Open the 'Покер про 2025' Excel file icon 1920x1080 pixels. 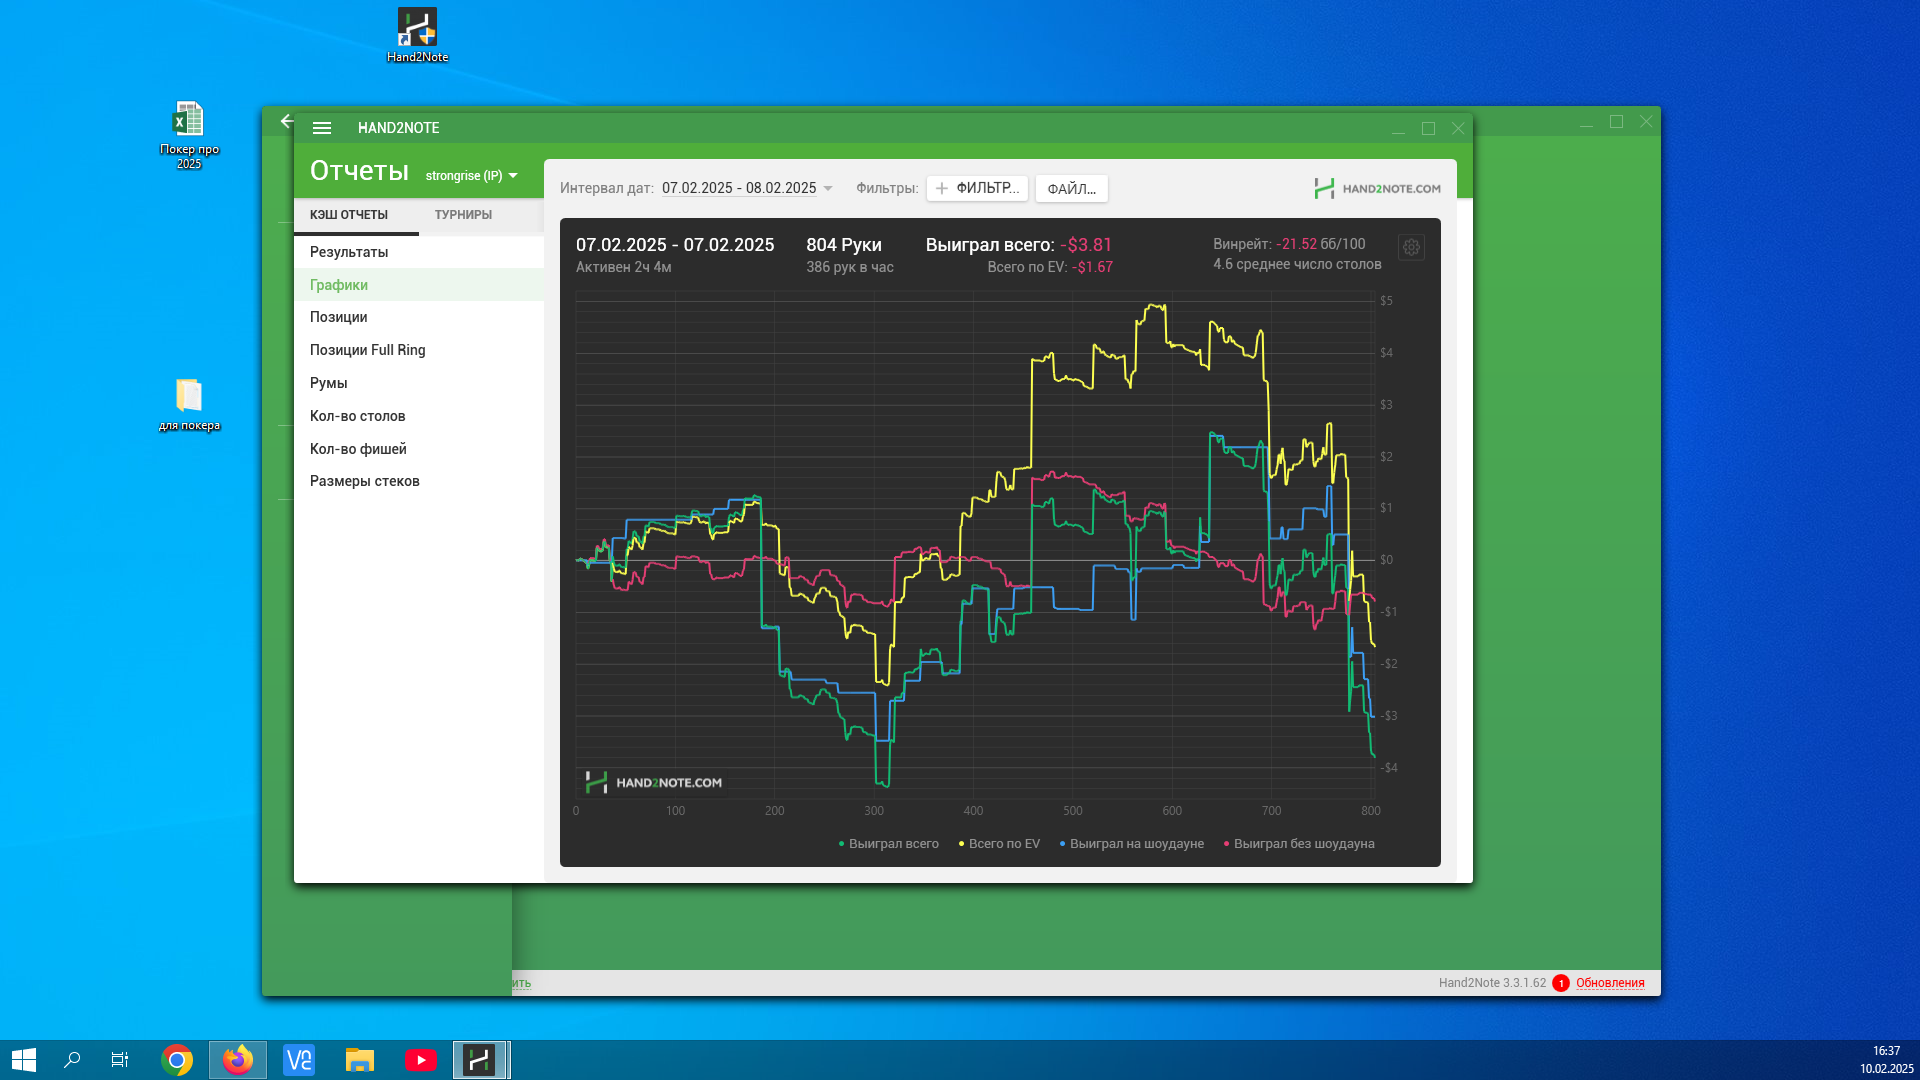click(189, 135)
